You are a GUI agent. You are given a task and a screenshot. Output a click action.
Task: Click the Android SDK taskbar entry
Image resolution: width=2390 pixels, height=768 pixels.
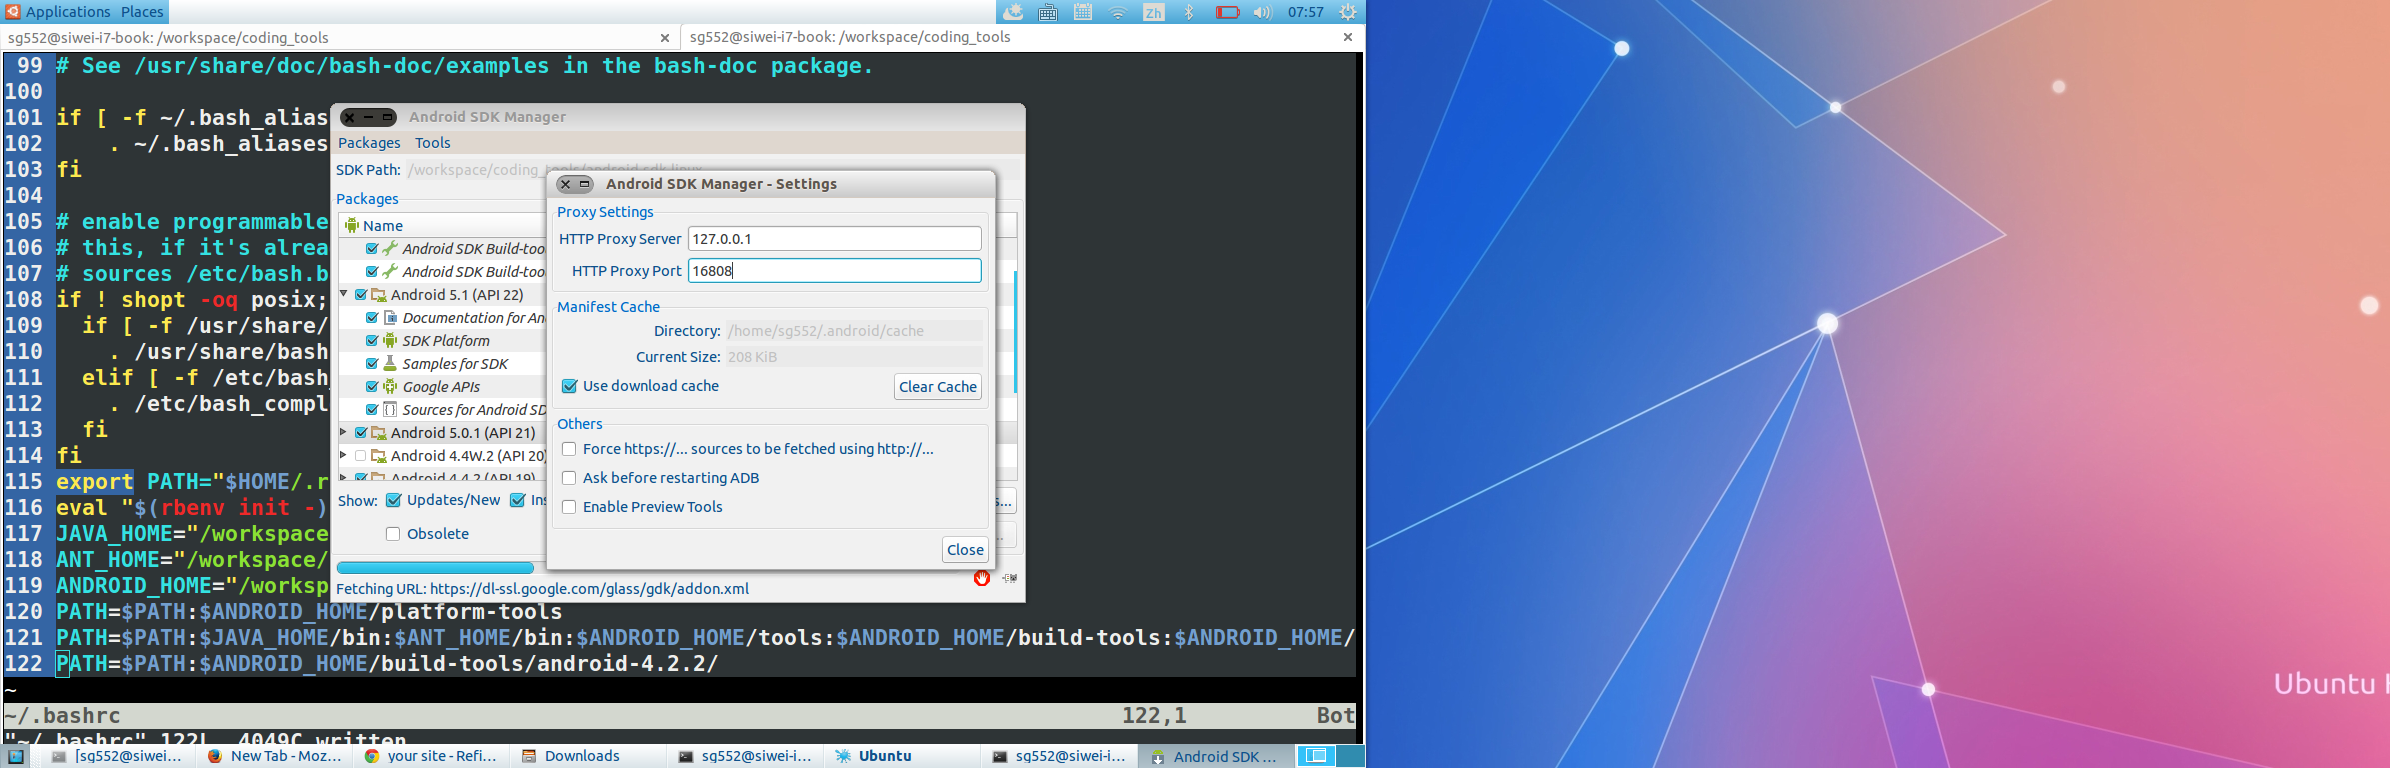[1215, 756]
